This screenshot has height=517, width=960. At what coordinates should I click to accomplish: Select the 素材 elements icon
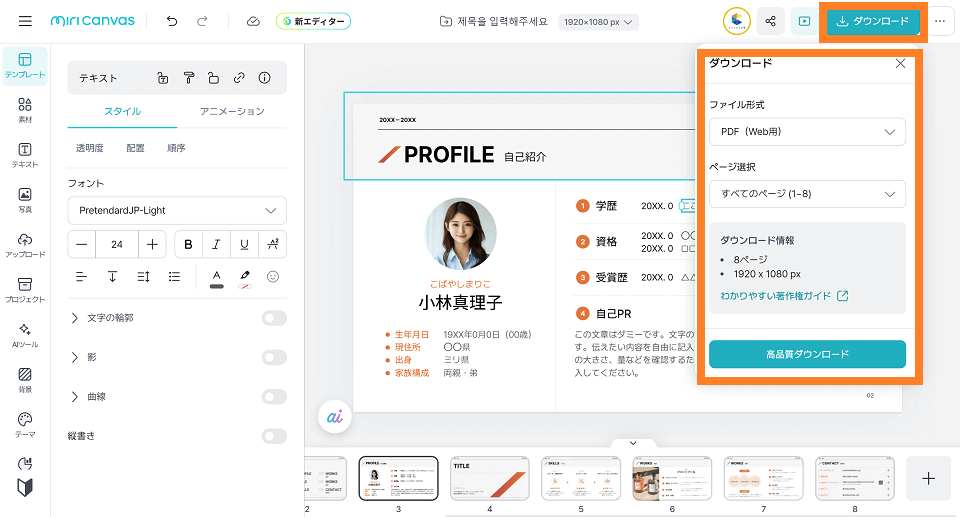tap(25, 110)
